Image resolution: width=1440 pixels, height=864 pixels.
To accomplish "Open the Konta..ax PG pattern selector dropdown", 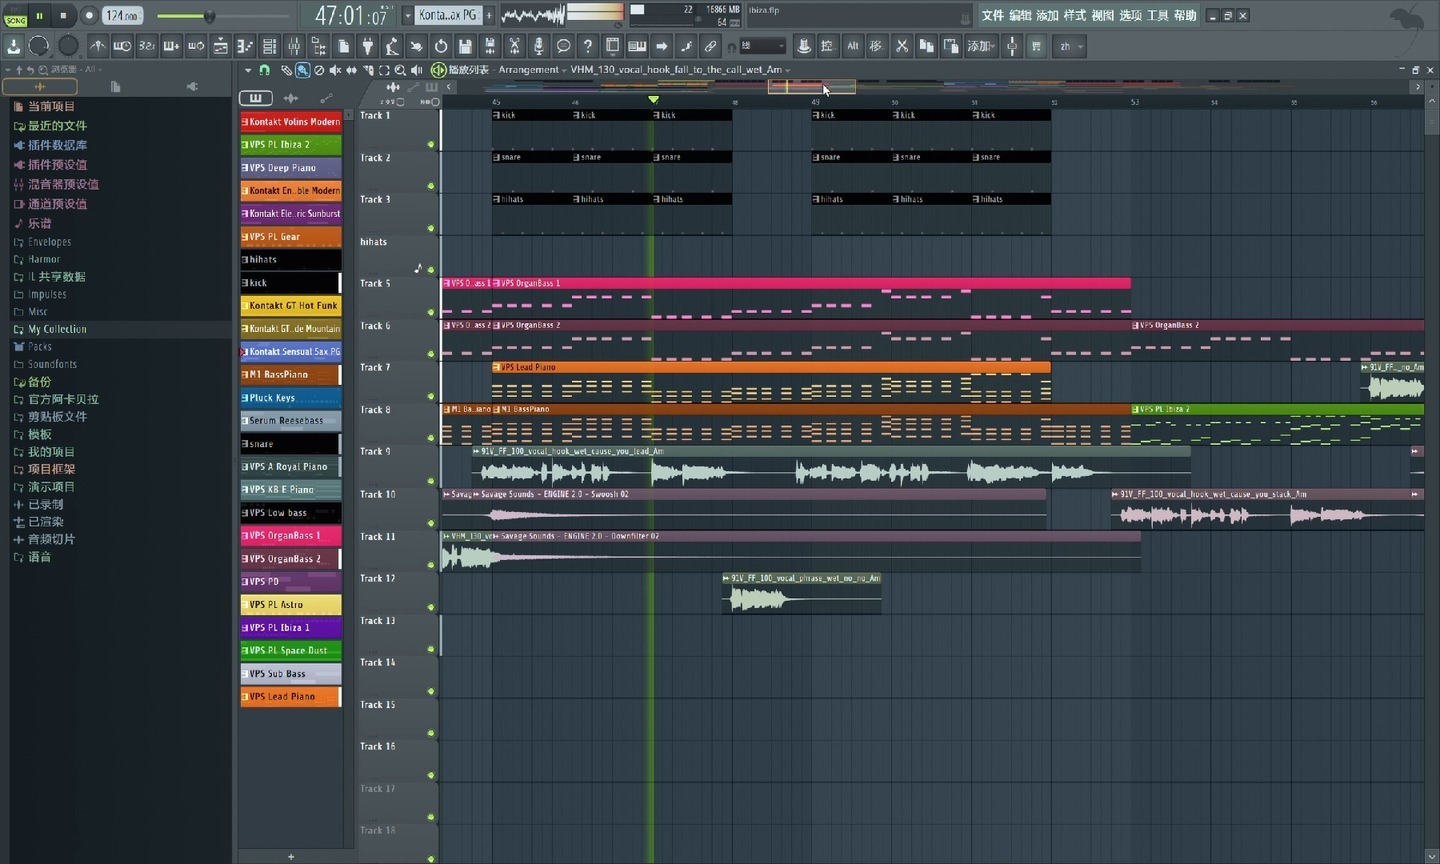I will (447, 15).
